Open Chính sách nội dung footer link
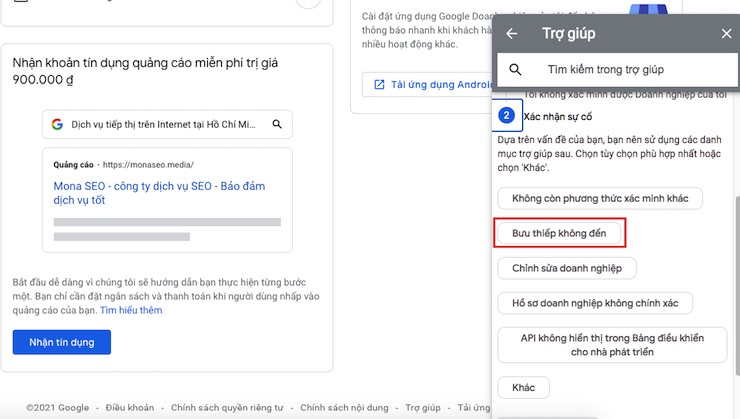 [x=344, y=407]
